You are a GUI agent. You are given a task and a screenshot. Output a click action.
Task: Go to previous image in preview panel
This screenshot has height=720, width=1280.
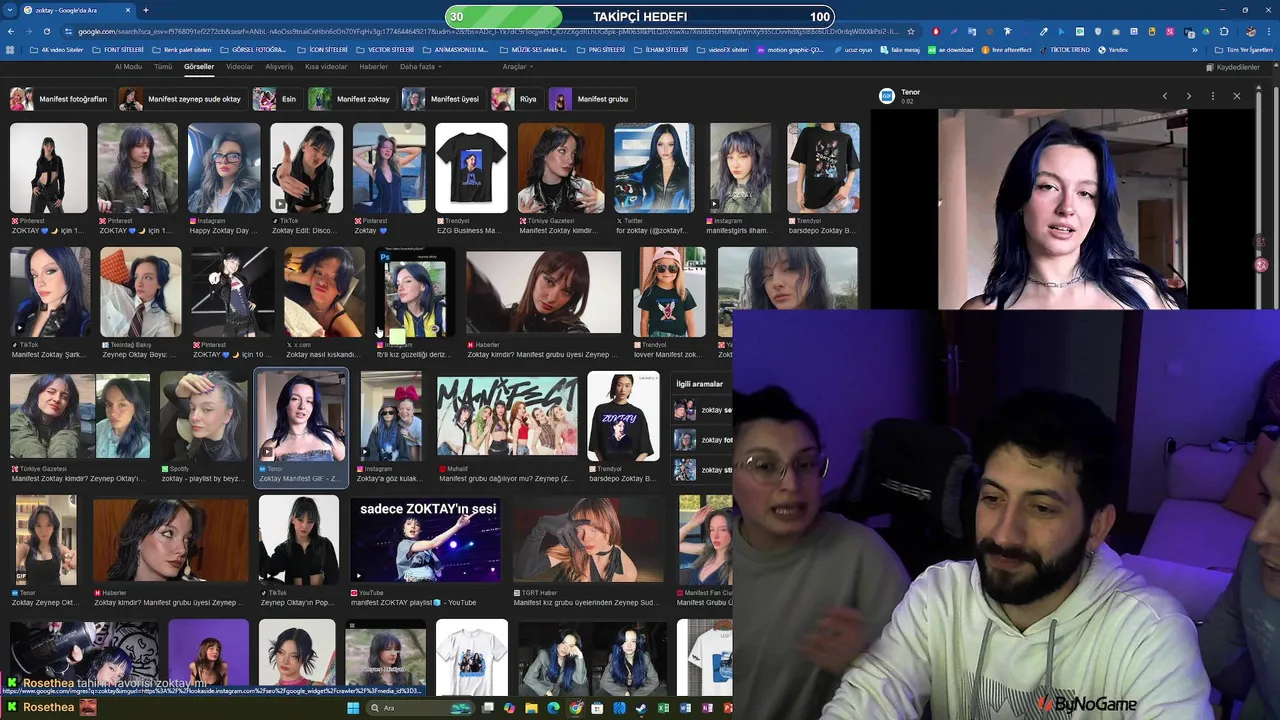[1165, 96]
